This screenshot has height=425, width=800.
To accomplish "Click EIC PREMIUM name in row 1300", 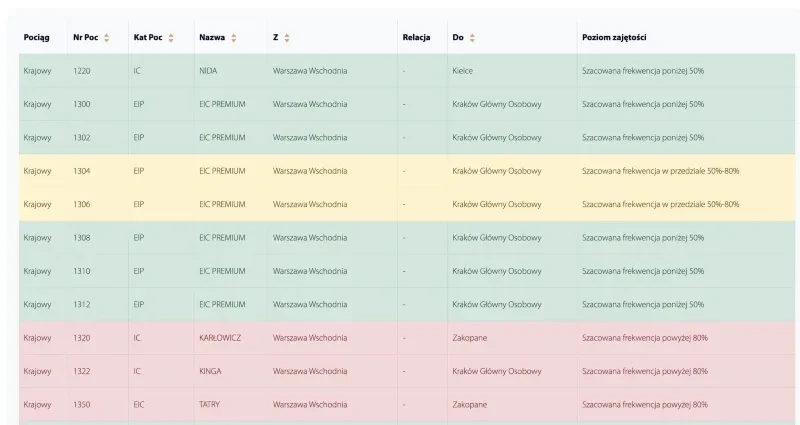I will coord(222,104).
